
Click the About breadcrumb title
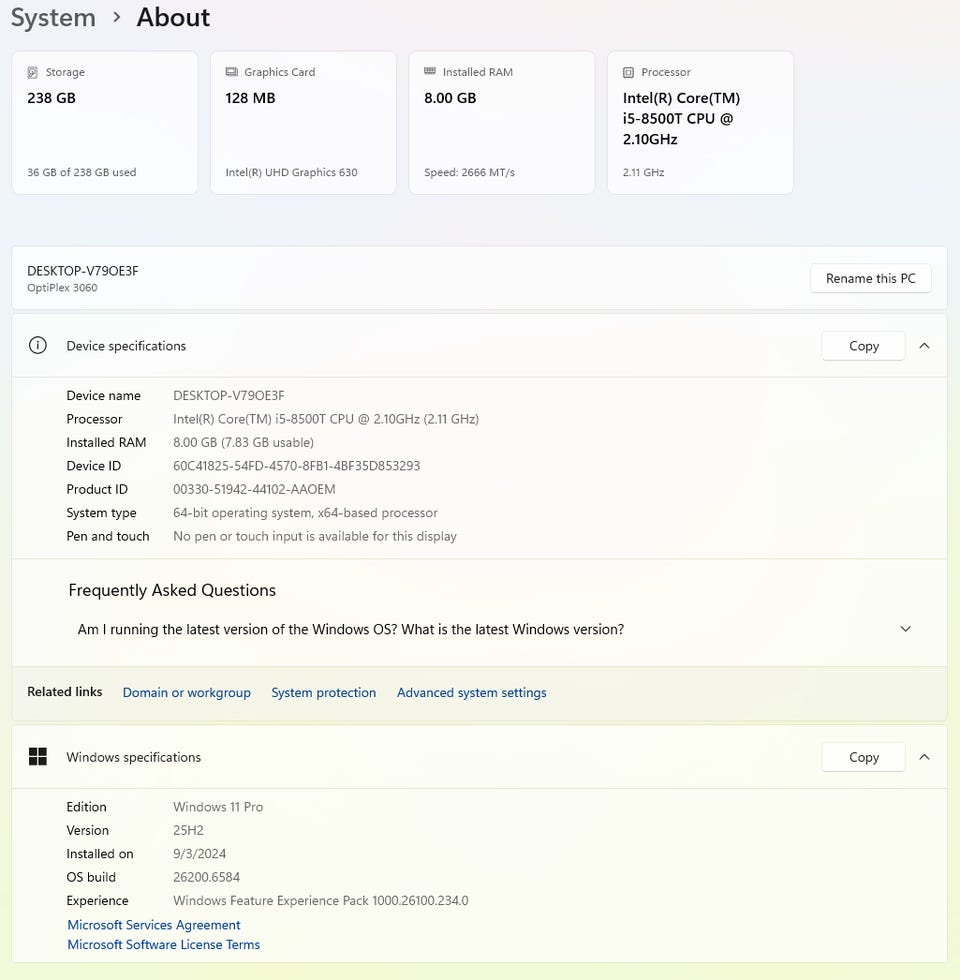pyautogui.click(x=173, y=18)
